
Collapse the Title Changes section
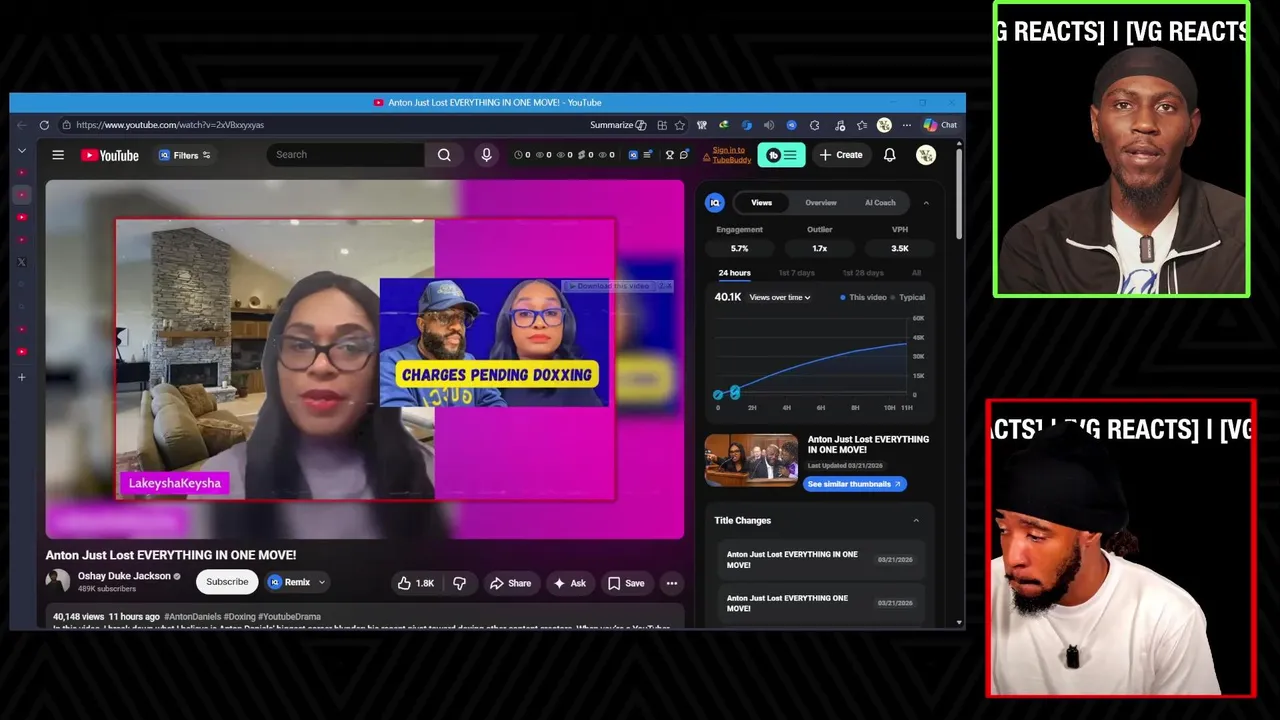(916, 520)
